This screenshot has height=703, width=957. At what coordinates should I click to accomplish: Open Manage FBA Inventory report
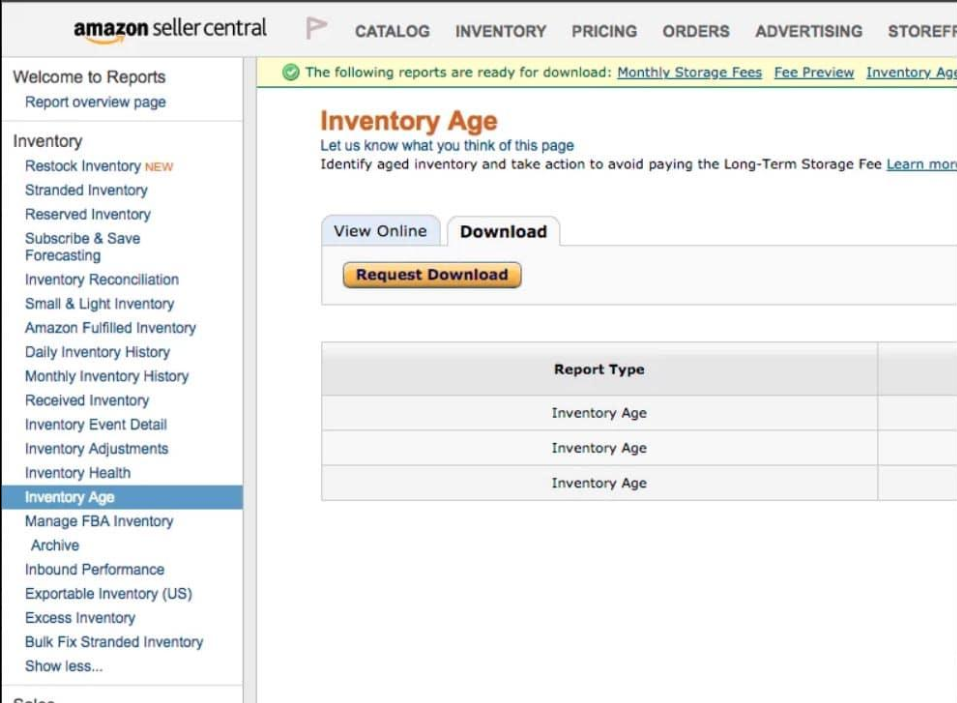pyautogui.click(x=99, y=521)
